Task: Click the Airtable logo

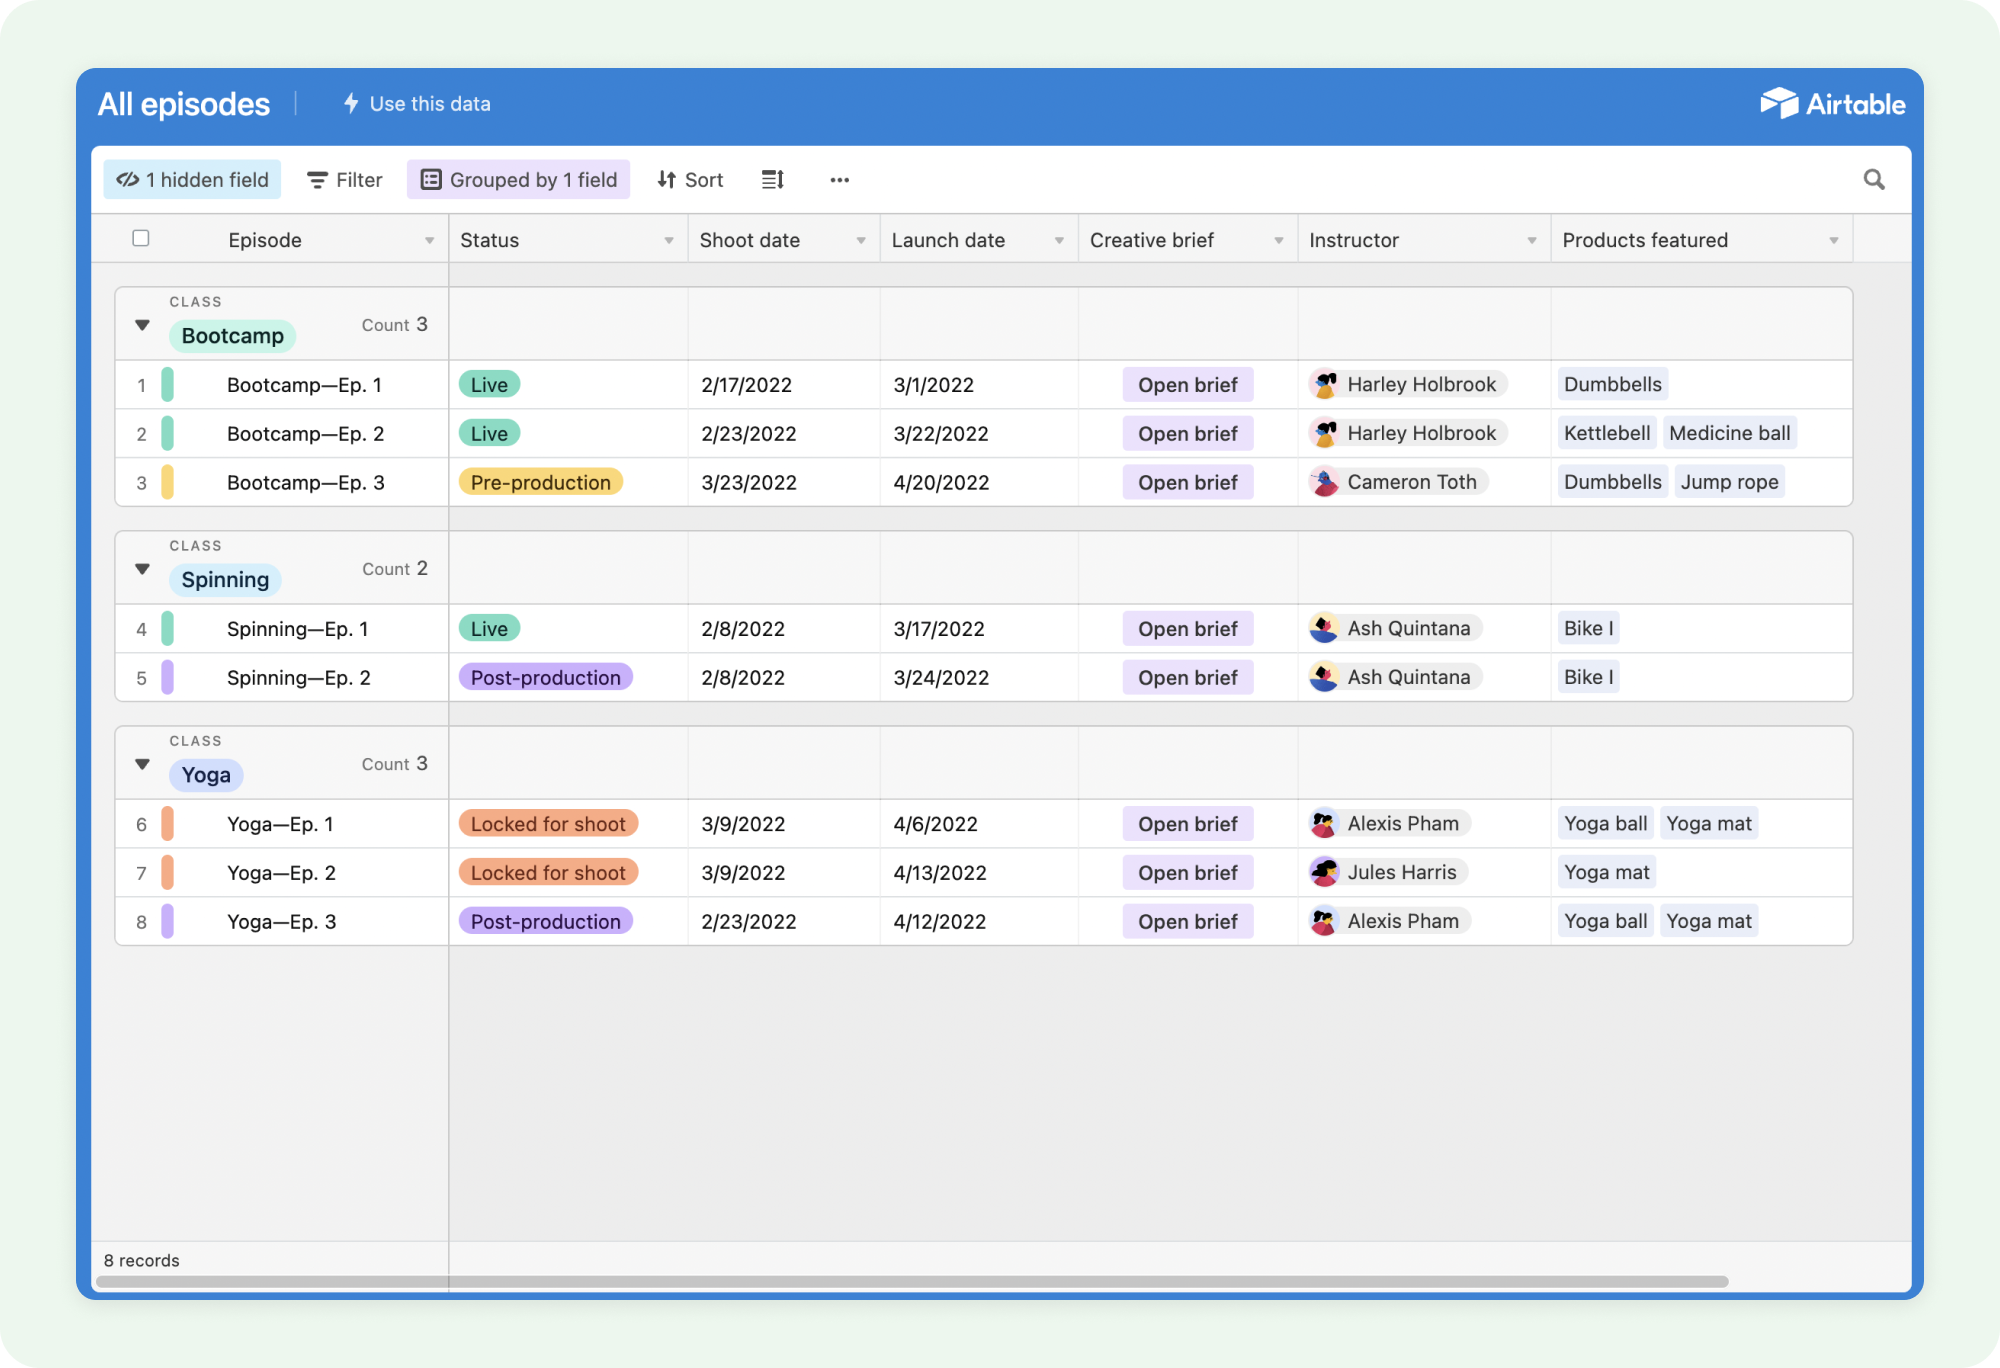Action: pos(1832,104)
